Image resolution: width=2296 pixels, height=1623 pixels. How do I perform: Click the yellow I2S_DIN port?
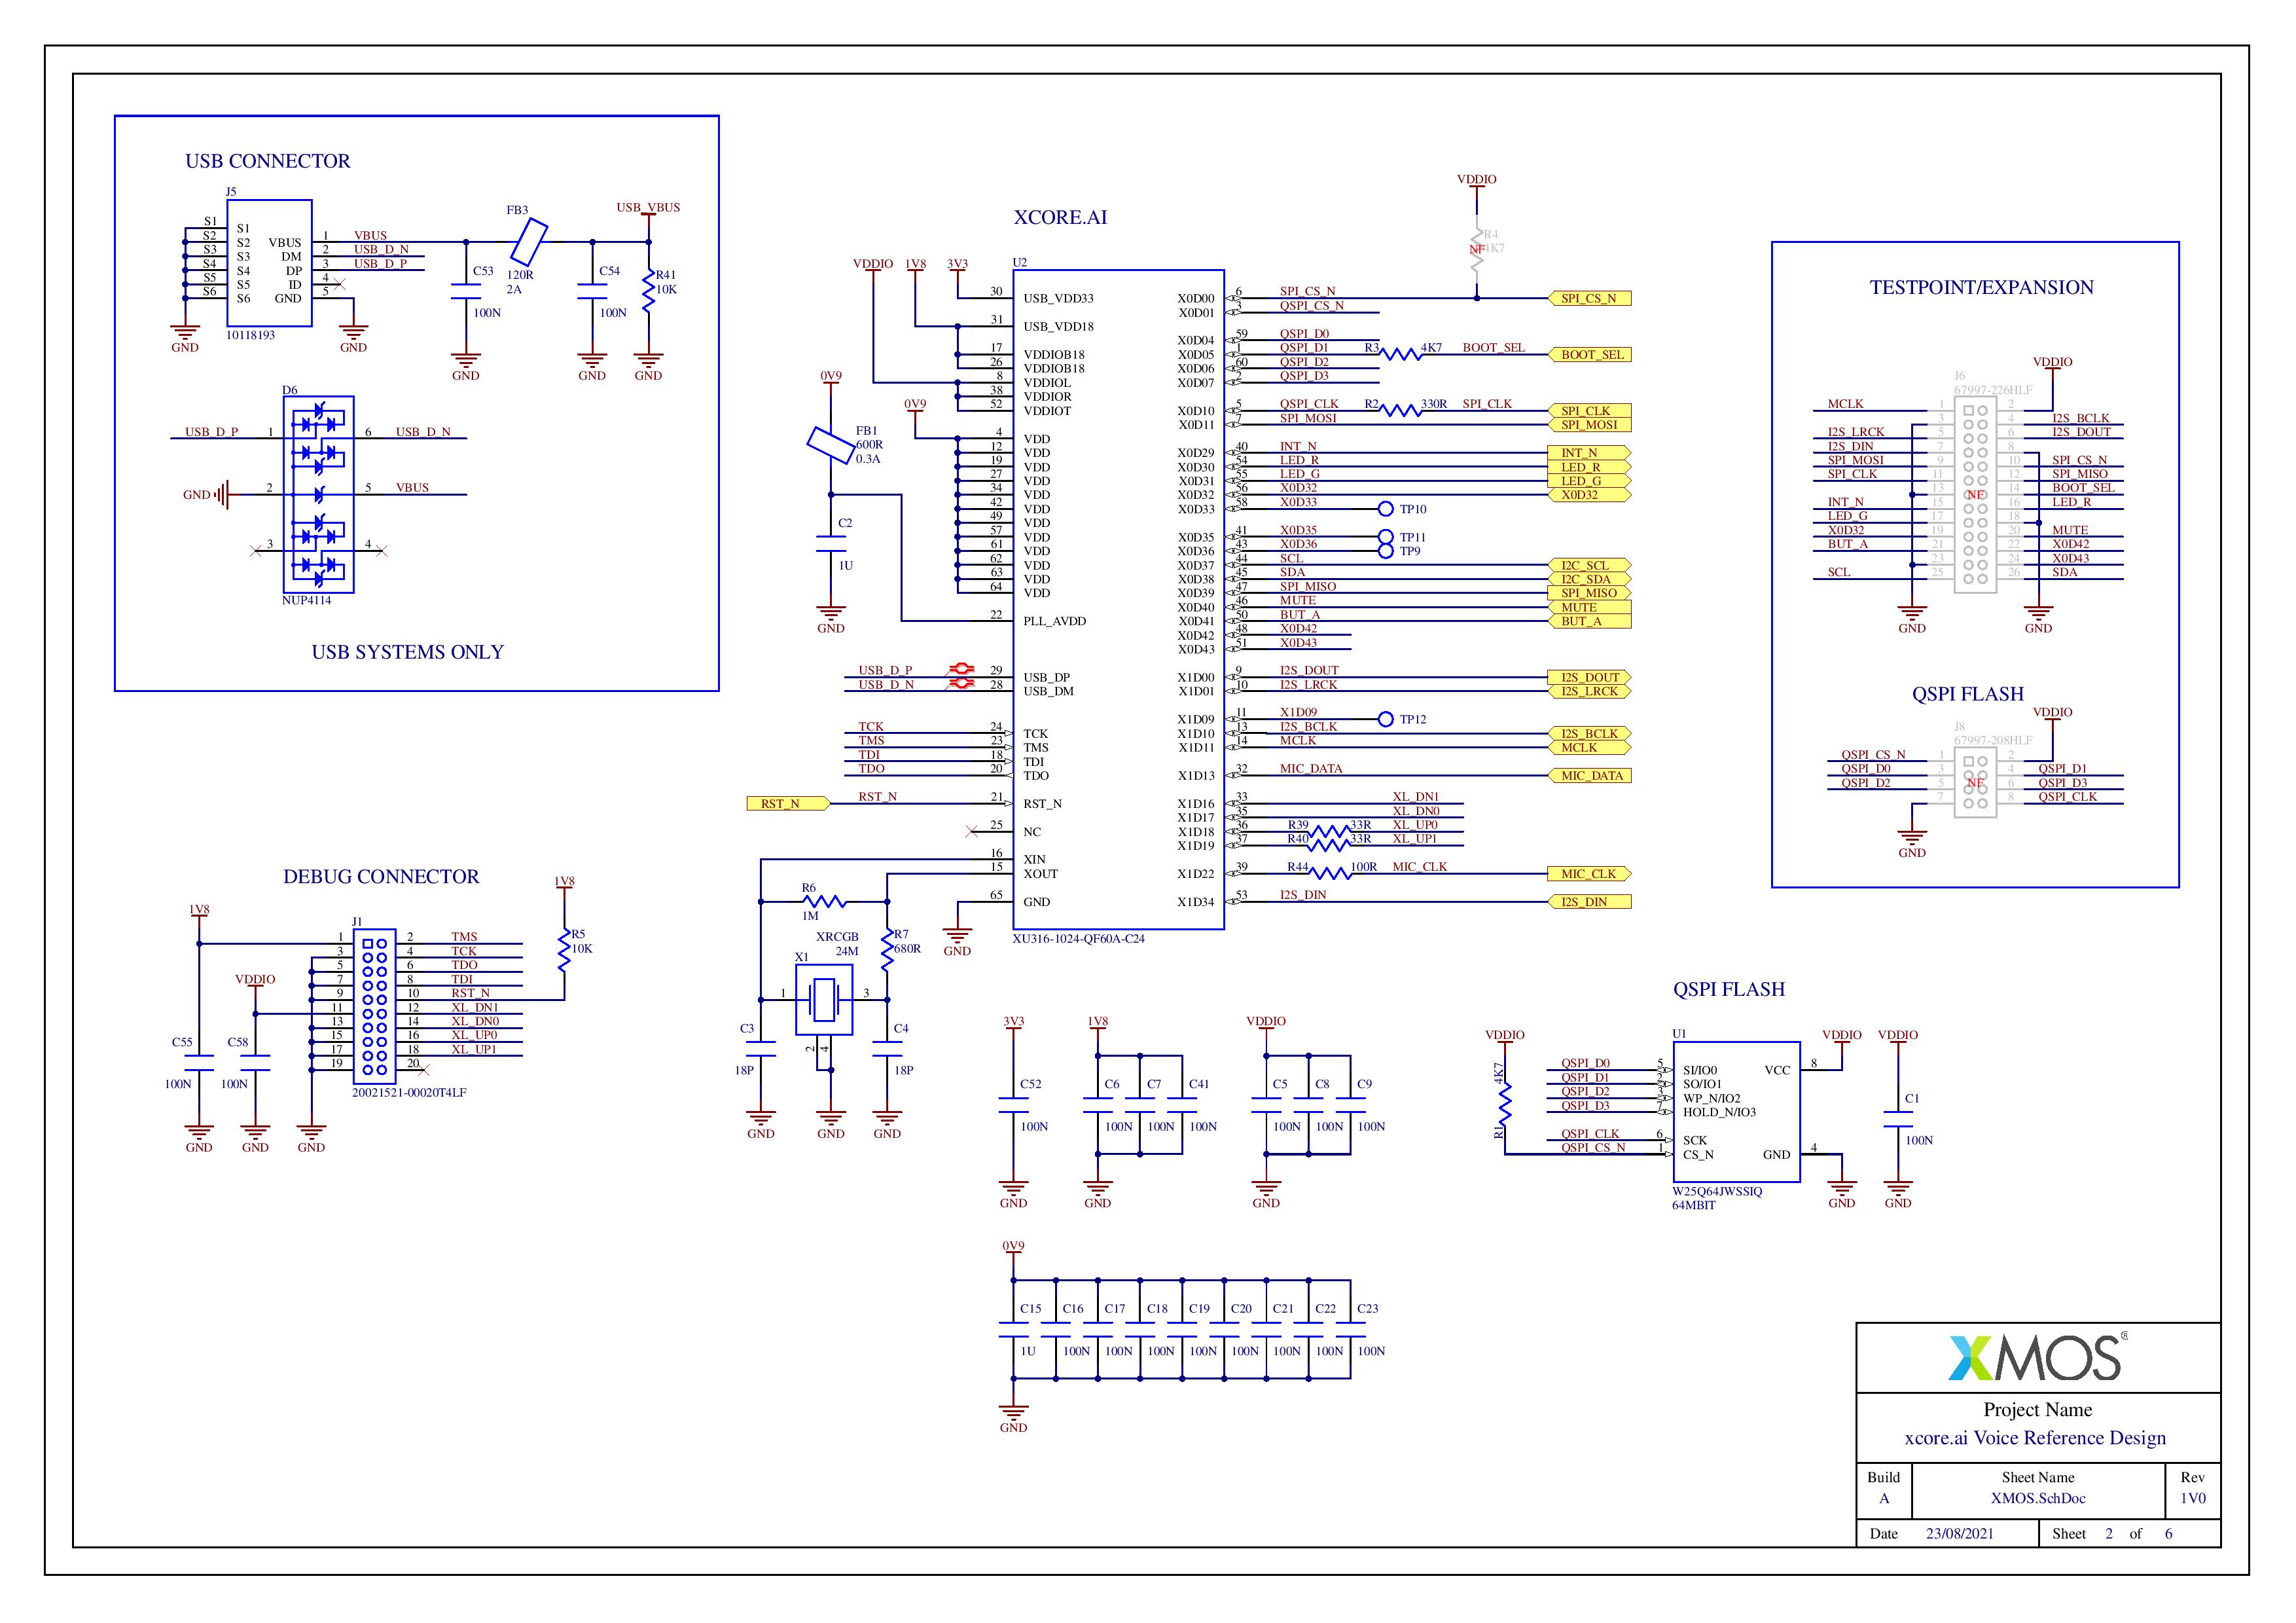pyautogui.click(x=1589, y=901)
